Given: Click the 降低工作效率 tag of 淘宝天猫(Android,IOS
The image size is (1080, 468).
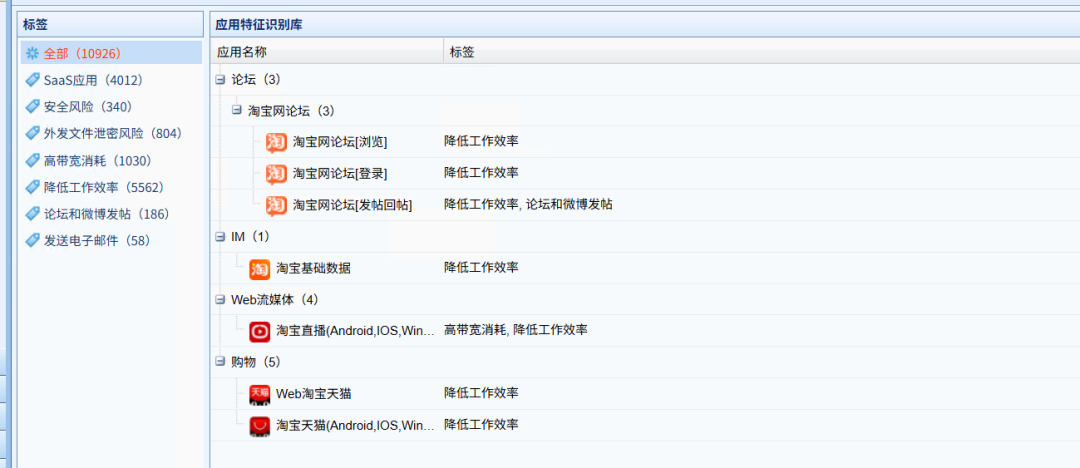Looking at the screenshot, I should [481, 424].
